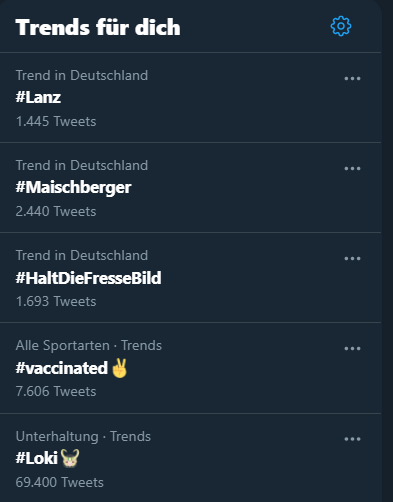Click 'Alle Sportarten · Trends' category label
This screenshot has width=393, height=502.
tap(89, 345)
